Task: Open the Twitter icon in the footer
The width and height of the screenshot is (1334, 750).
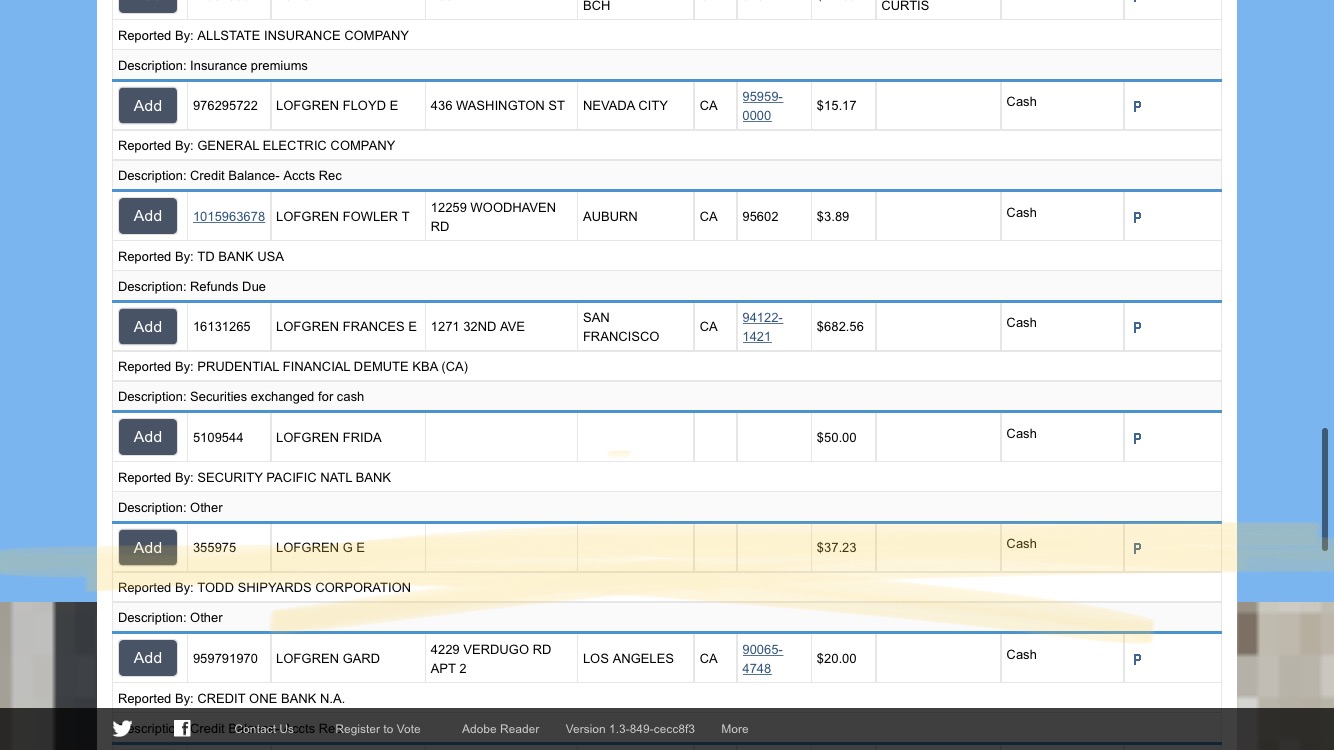Action: click(x=122, y=728)
